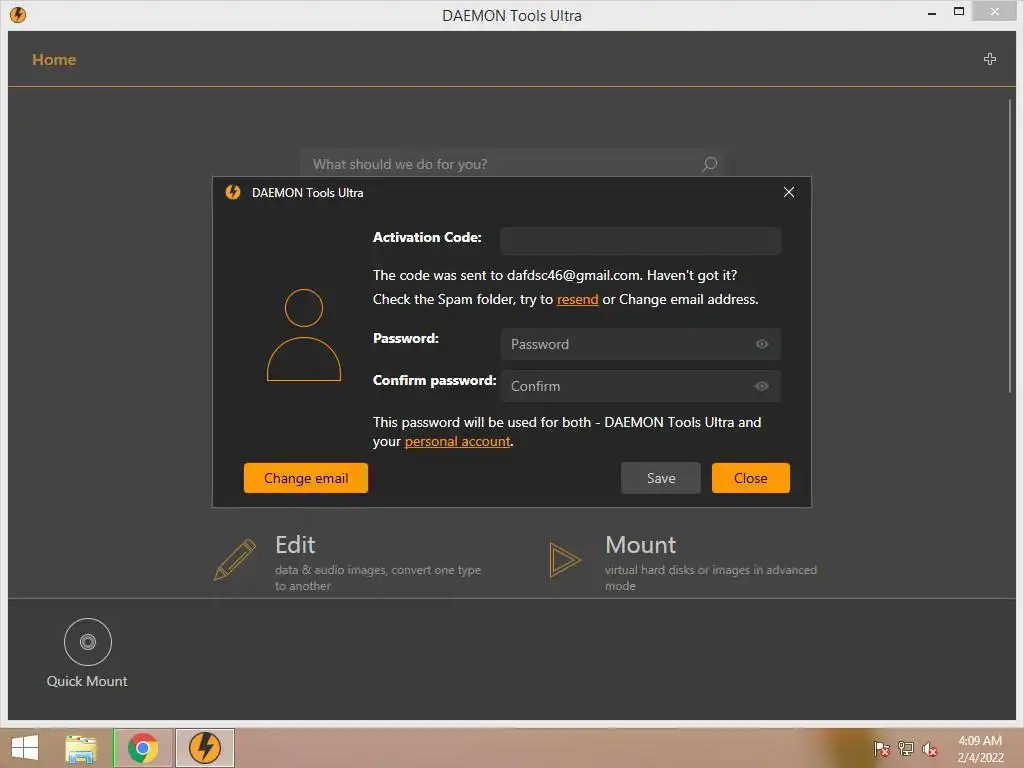Click the Save button
Screen dimensions: 1024x768
(661, 478)
